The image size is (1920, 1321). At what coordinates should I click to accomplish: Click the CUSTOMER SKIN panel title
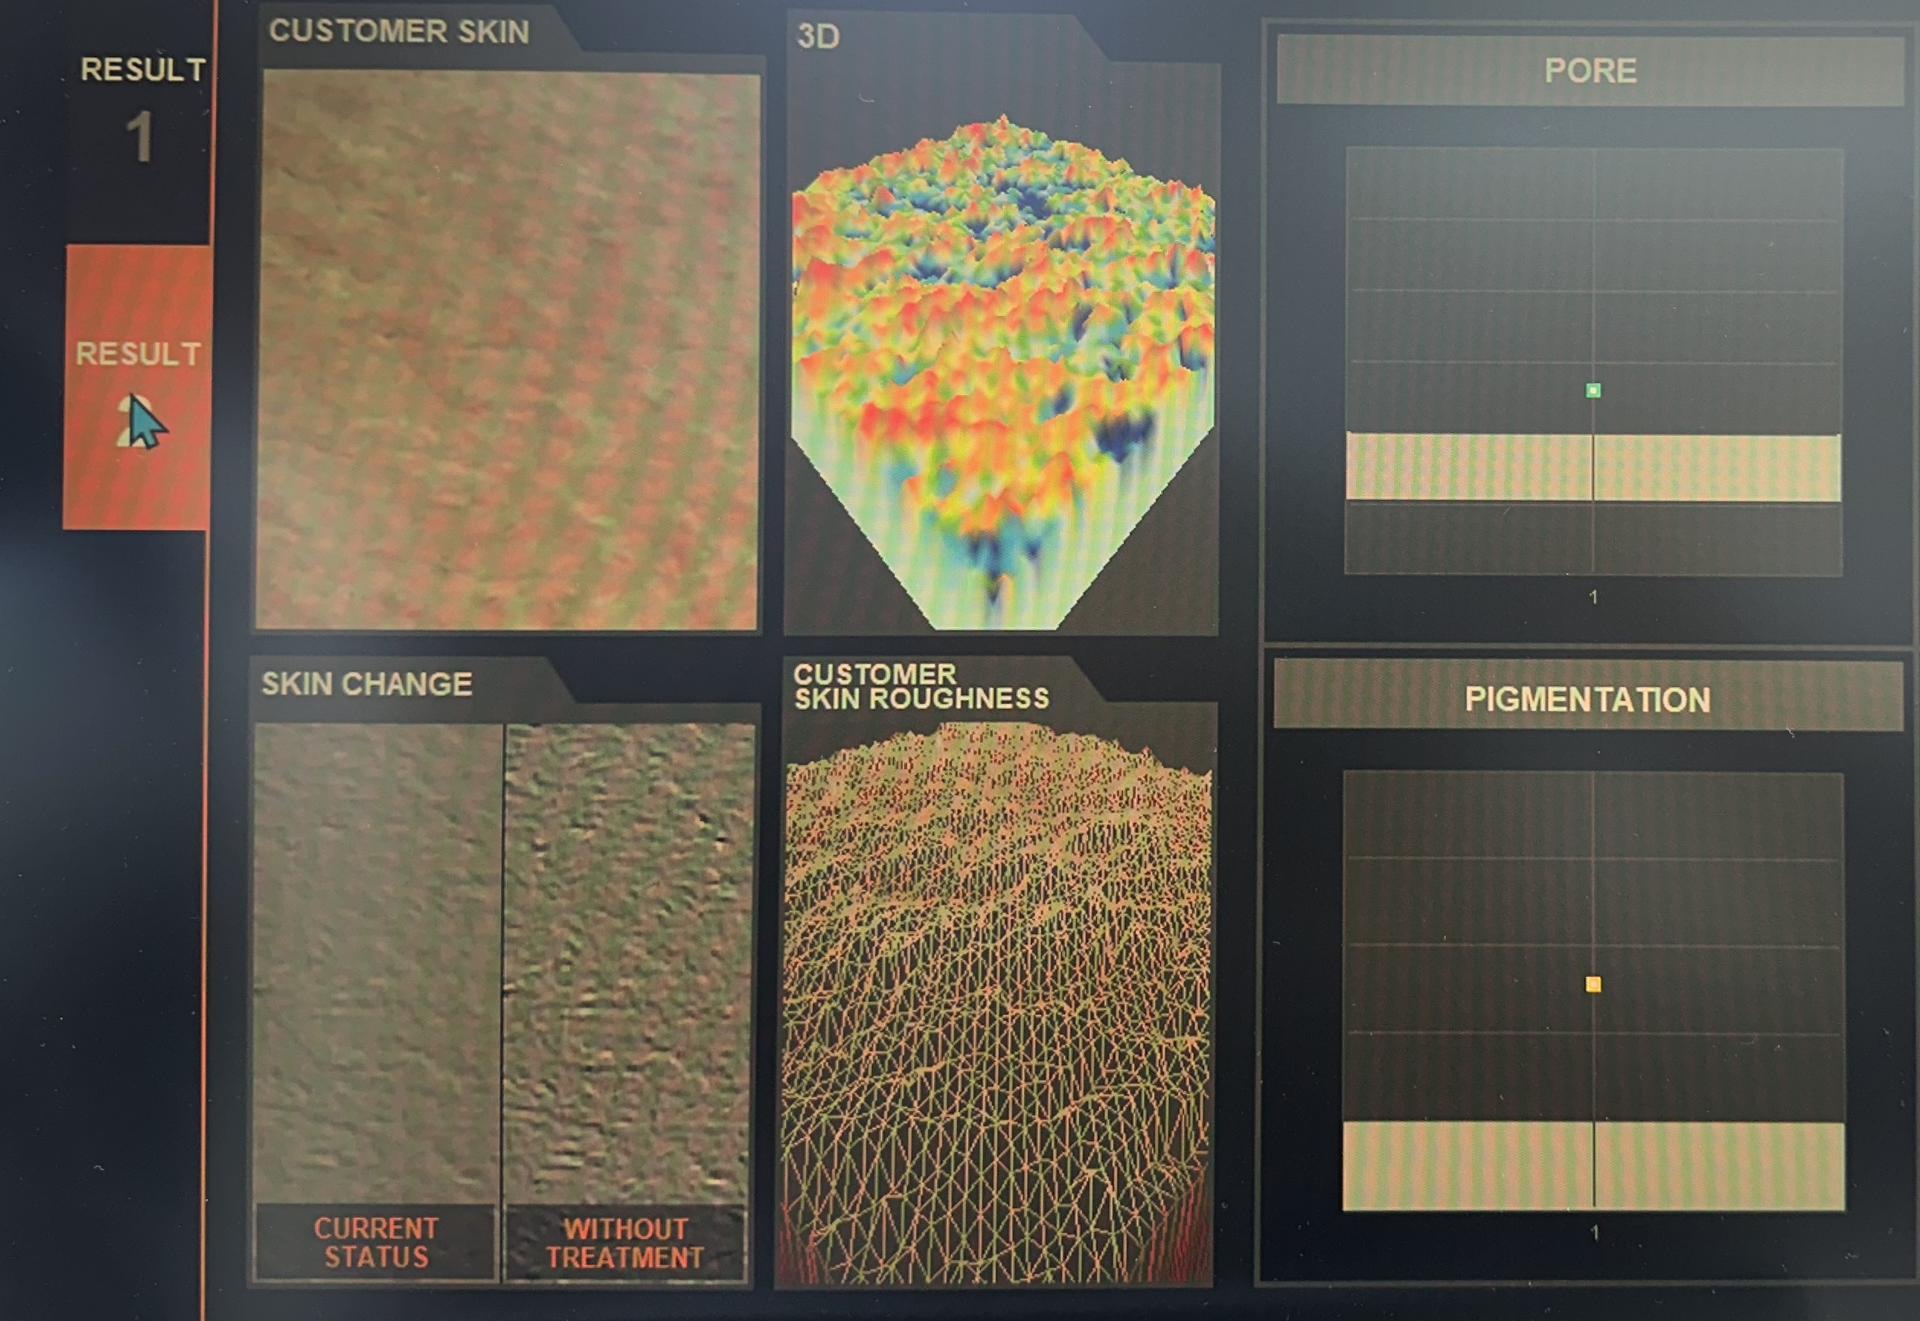click(x=399, y=32)
